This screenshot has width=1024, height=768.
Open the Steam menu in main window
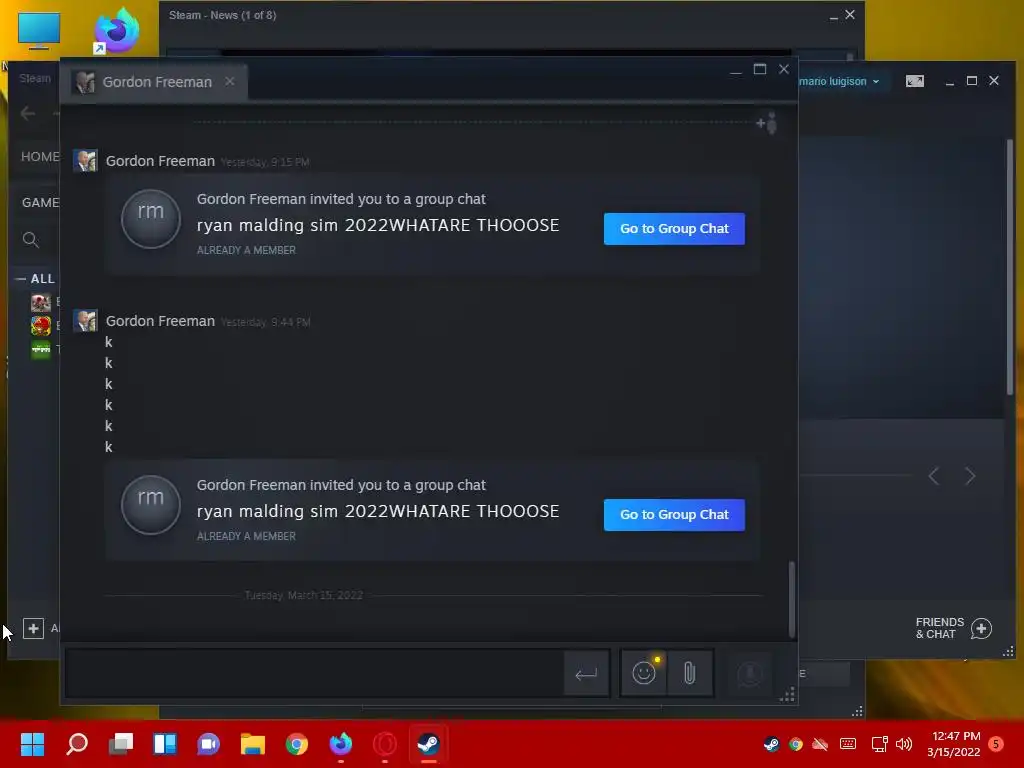coord(35,78)
